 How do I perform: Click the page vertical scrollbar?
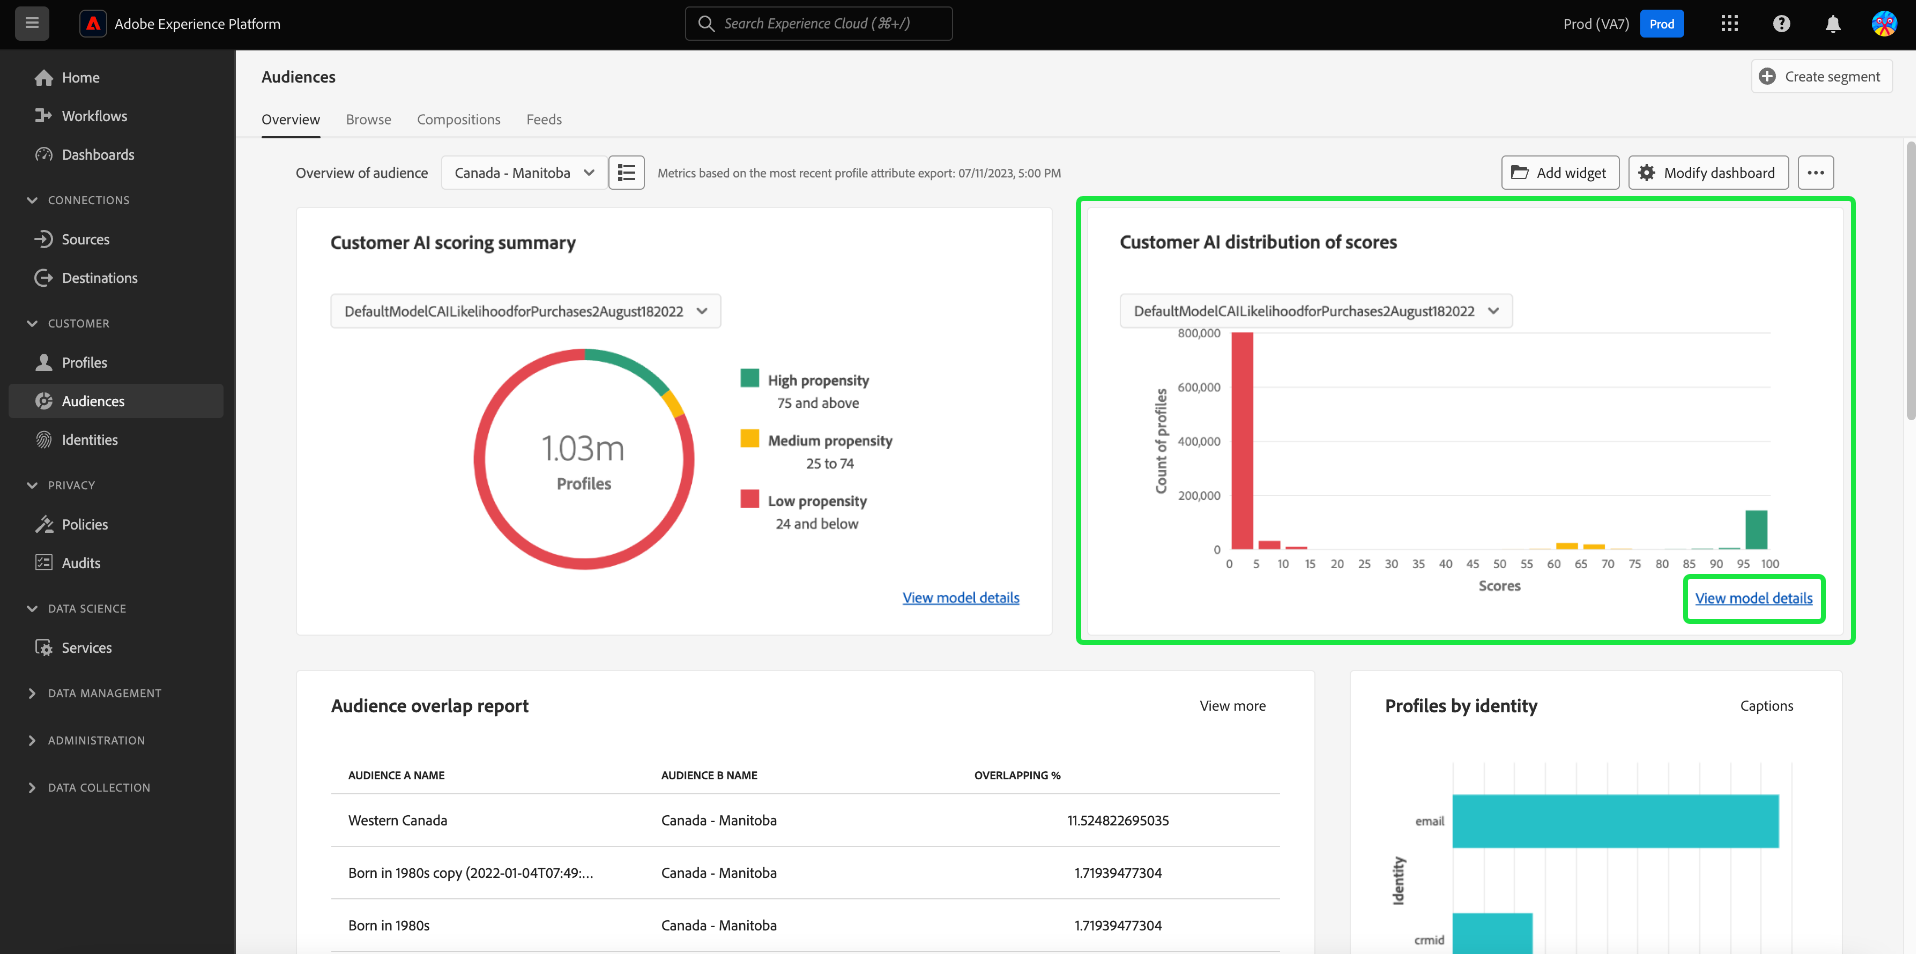click(x=1910, y=280)
